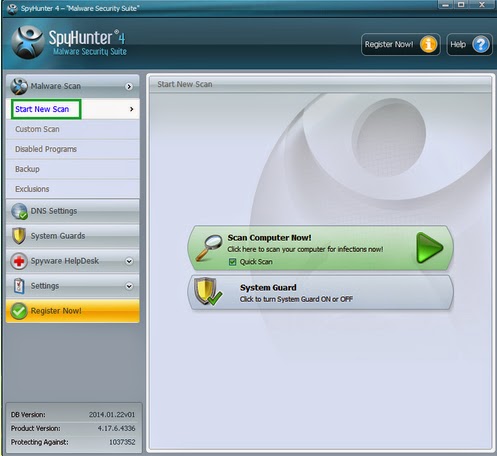Open DNS Settings panel
497x456 pixels.
pyautogui.click(x=73, y=211)
